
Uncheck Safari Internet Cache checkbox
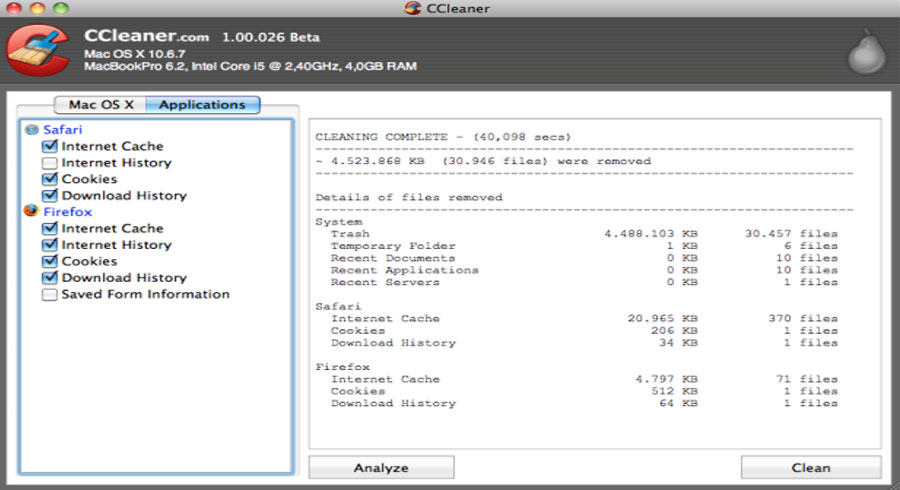tap(50, 146)
